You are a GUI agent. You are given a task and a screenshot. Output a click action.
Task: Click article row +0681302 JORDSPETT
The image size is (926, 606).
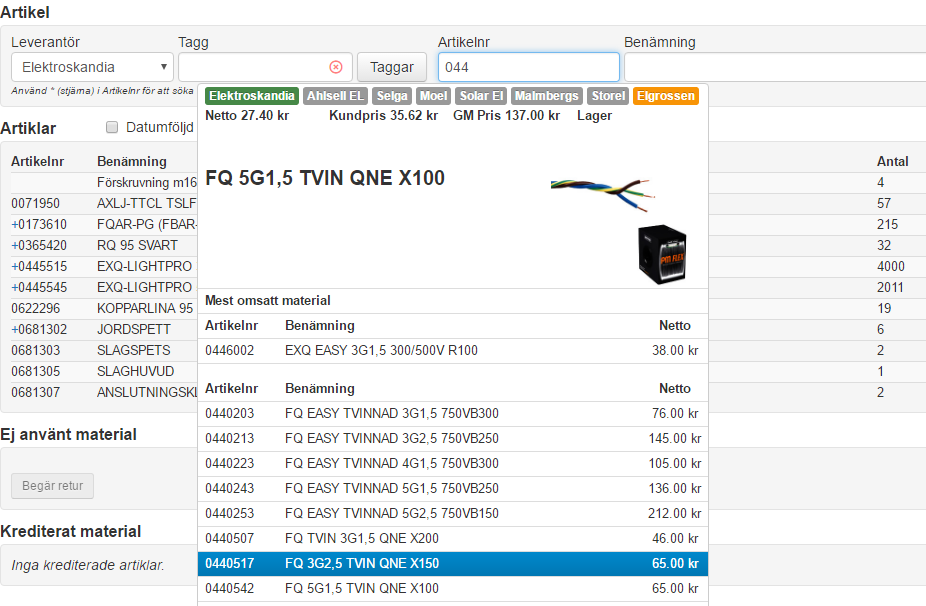point(104,330)
